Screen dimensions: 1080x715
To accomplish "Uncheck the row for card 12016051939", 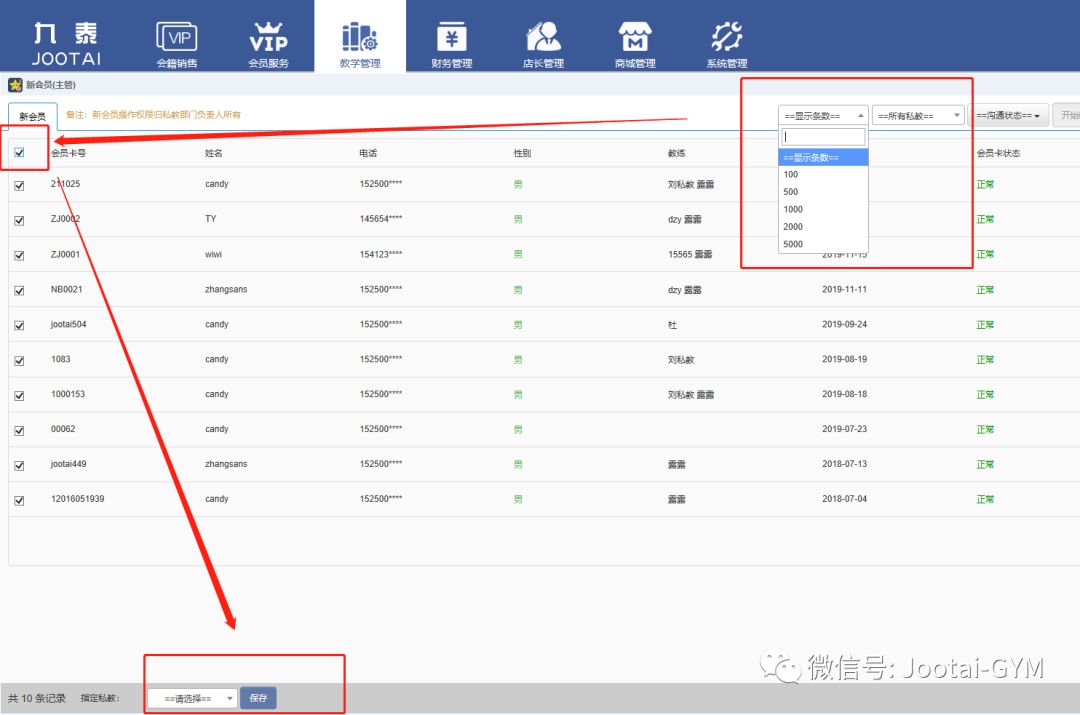I will [x=20, y=498].
